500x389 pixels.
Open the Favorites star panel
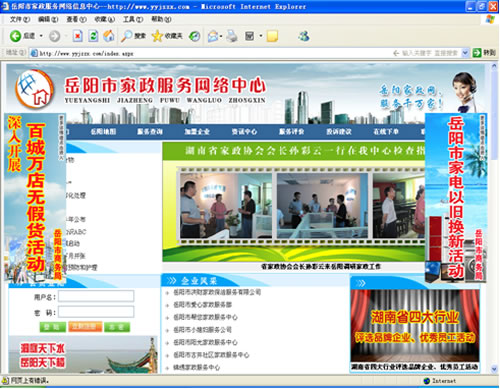157,36
